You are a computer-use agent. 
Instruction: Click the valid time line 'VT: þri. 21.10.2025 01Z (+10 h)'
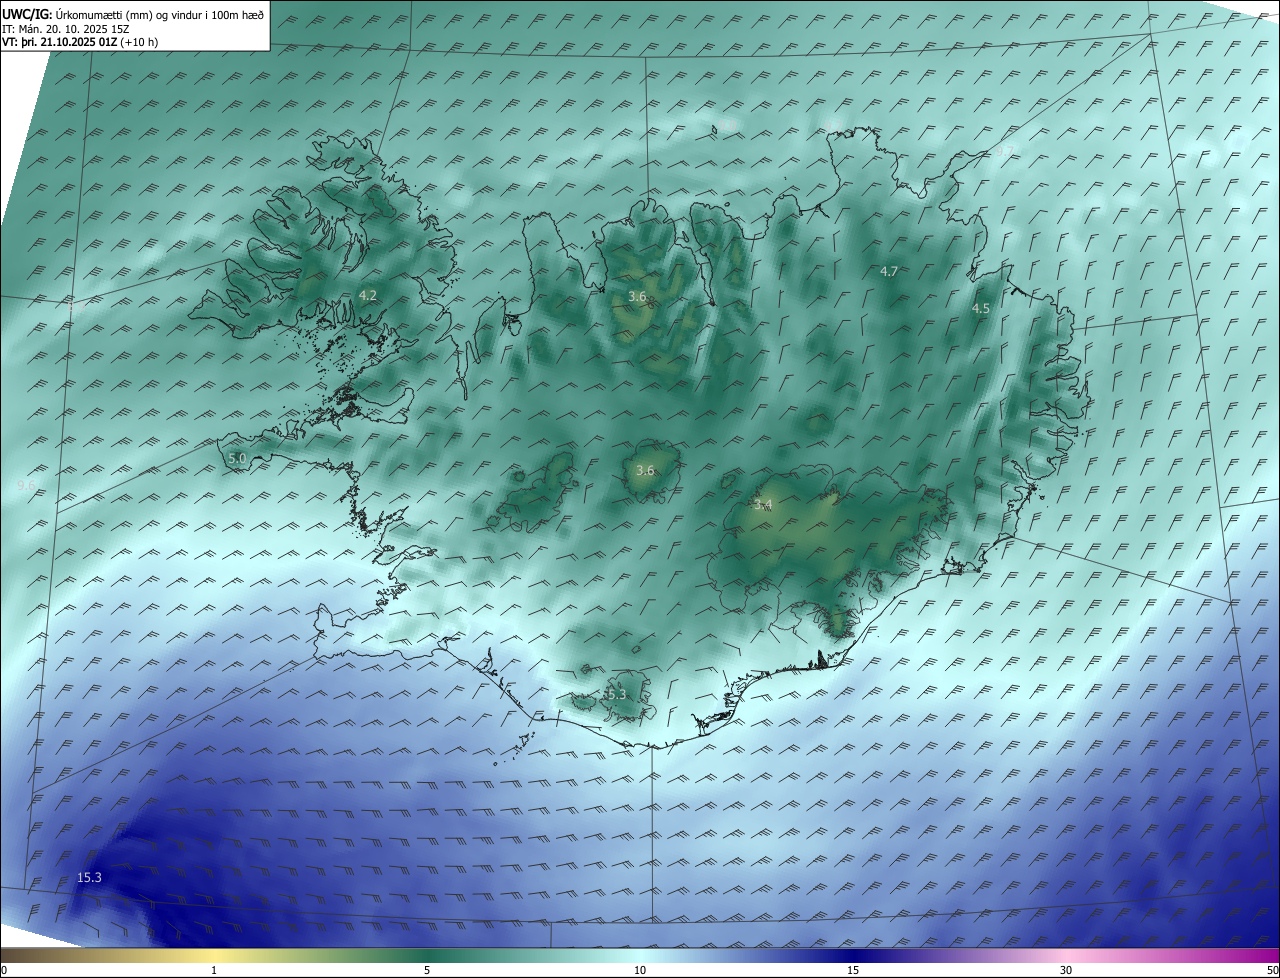[80, 42]
